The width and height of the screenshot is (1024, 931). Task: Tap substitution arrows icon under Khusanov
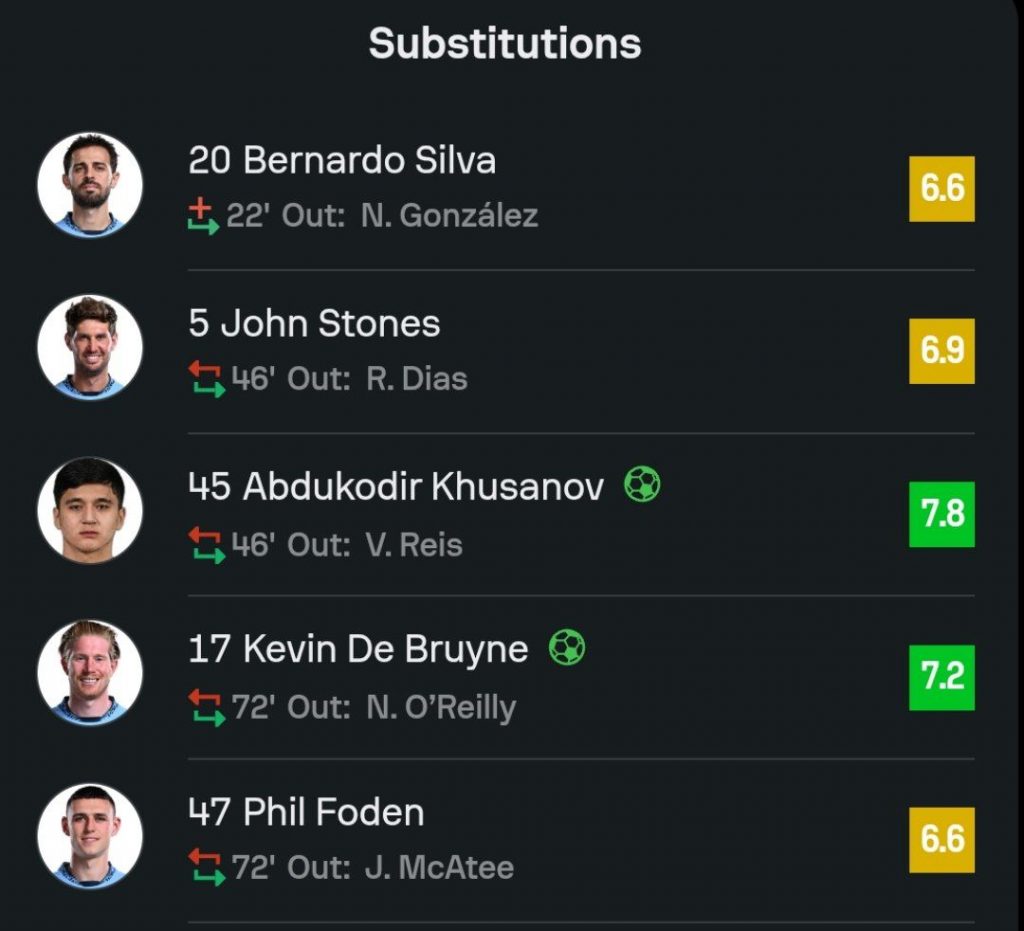click(x=206, y=545)
